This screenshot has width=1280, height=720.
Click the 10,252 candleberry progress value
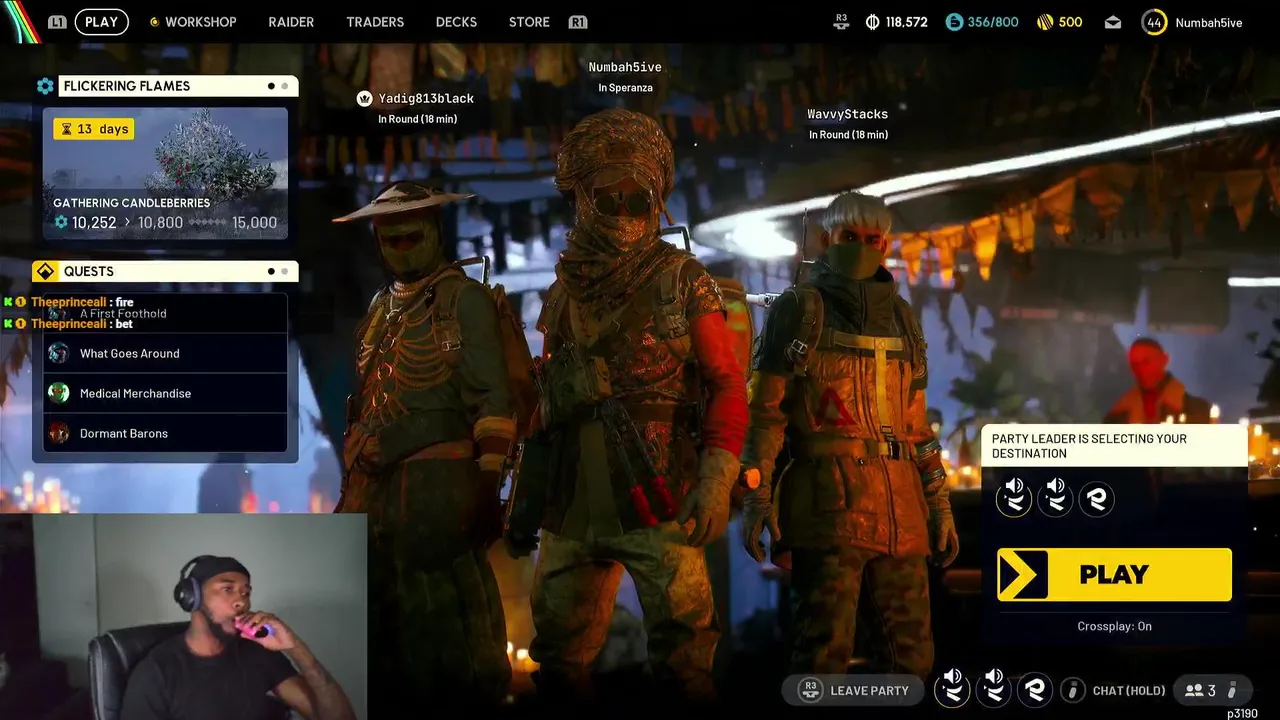94,223
